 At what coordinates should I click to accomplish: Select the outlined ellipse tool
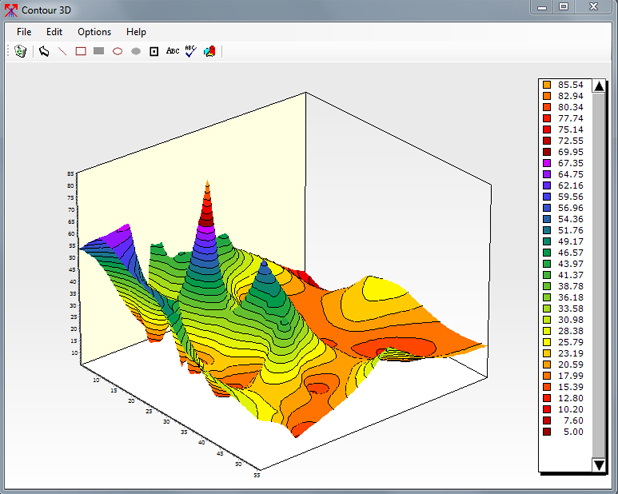(x=117, y=51)
